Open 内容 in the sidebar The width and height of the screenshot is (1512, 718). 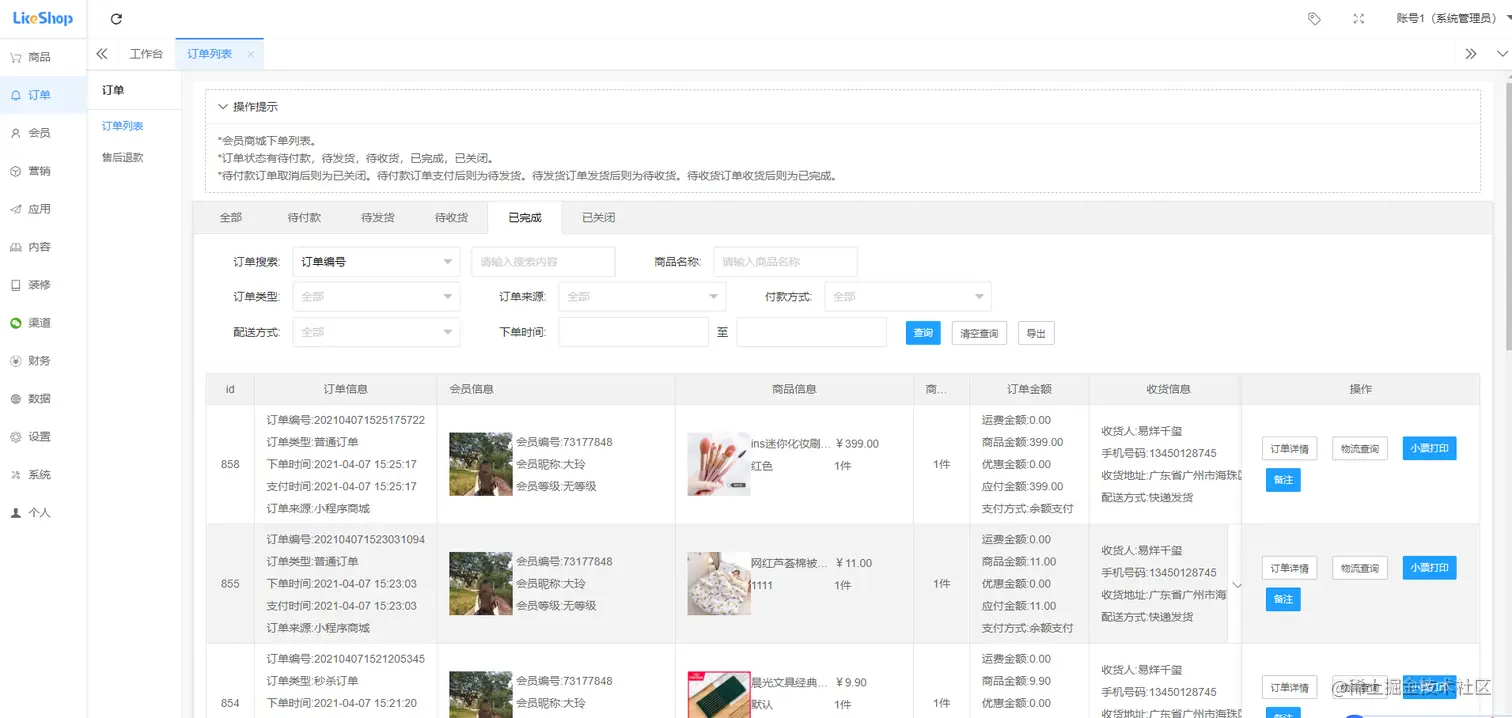[43, 247]
